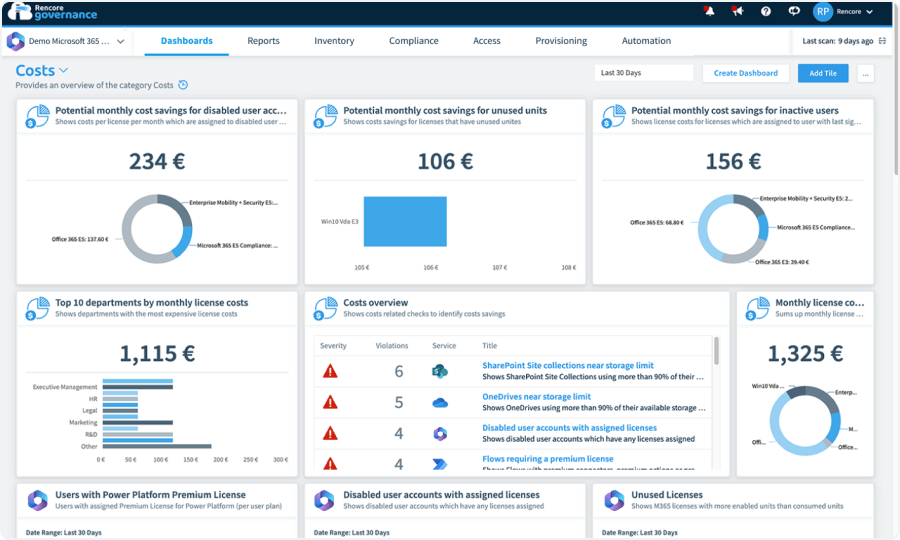This screenshot has width=900, height=540.
Task: Open the notifications bell icon
Action: (x=710, y=12)
